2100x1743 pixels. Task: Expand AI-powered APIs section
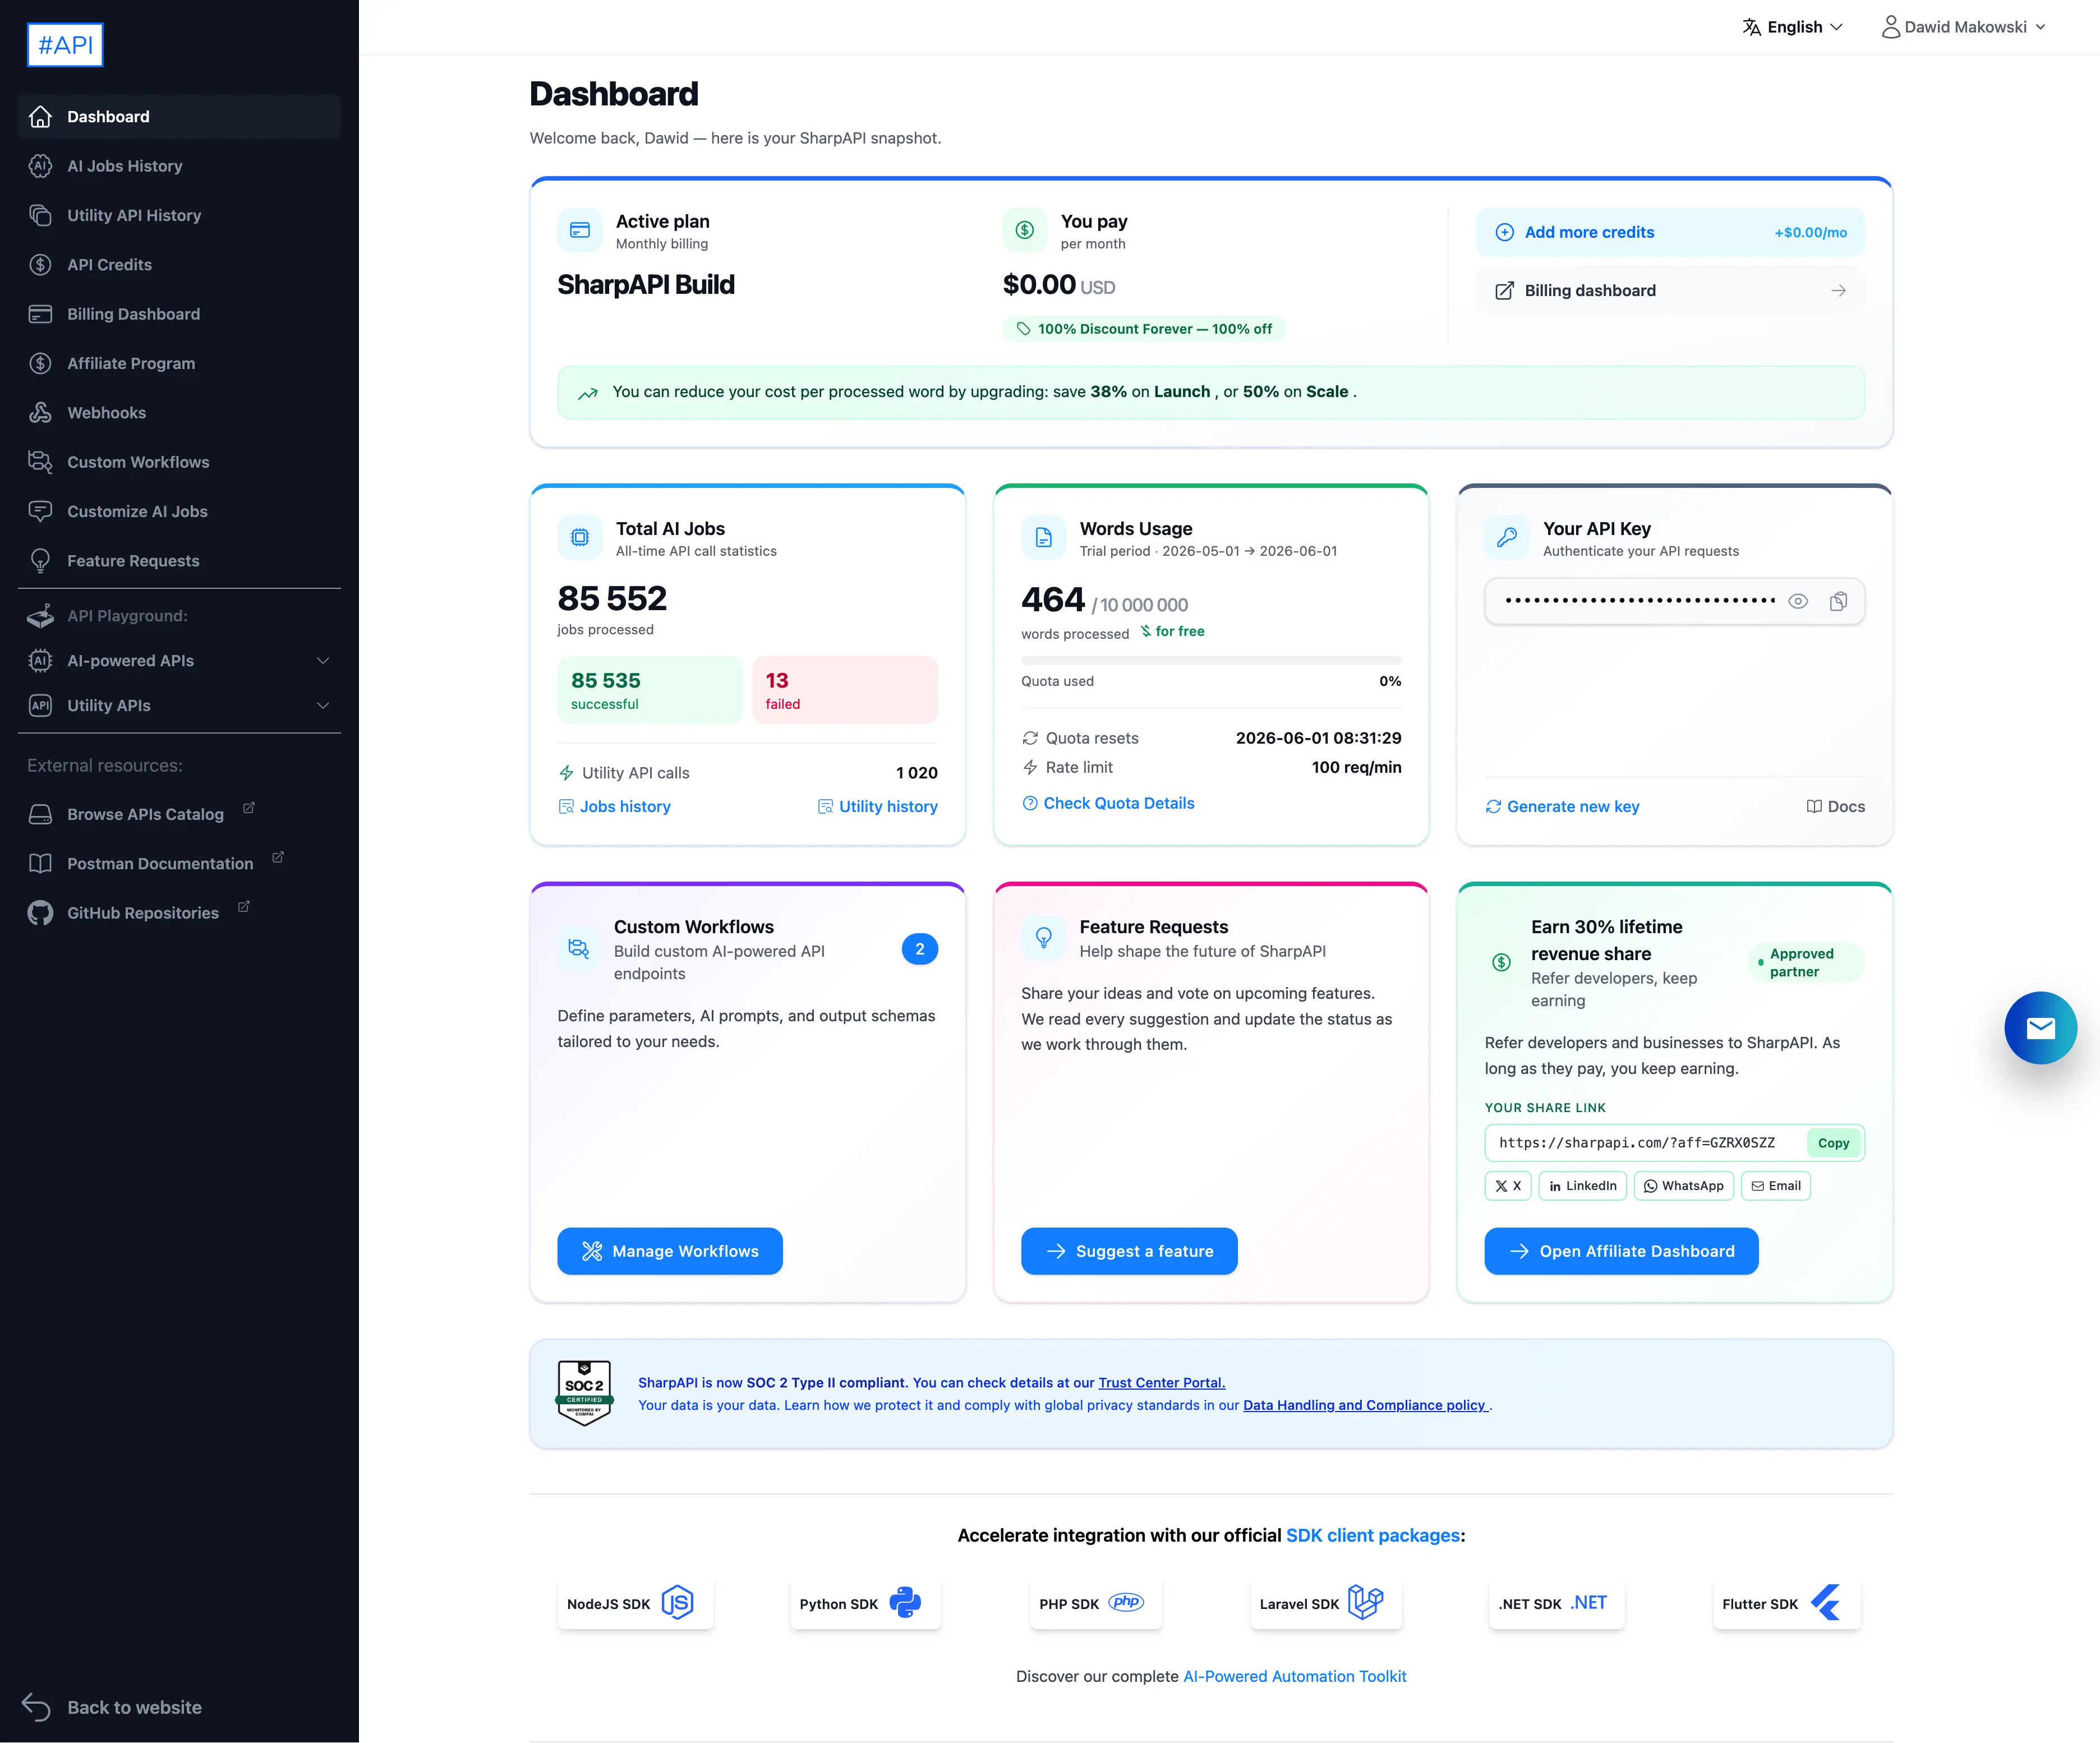(x=179, y=661)
